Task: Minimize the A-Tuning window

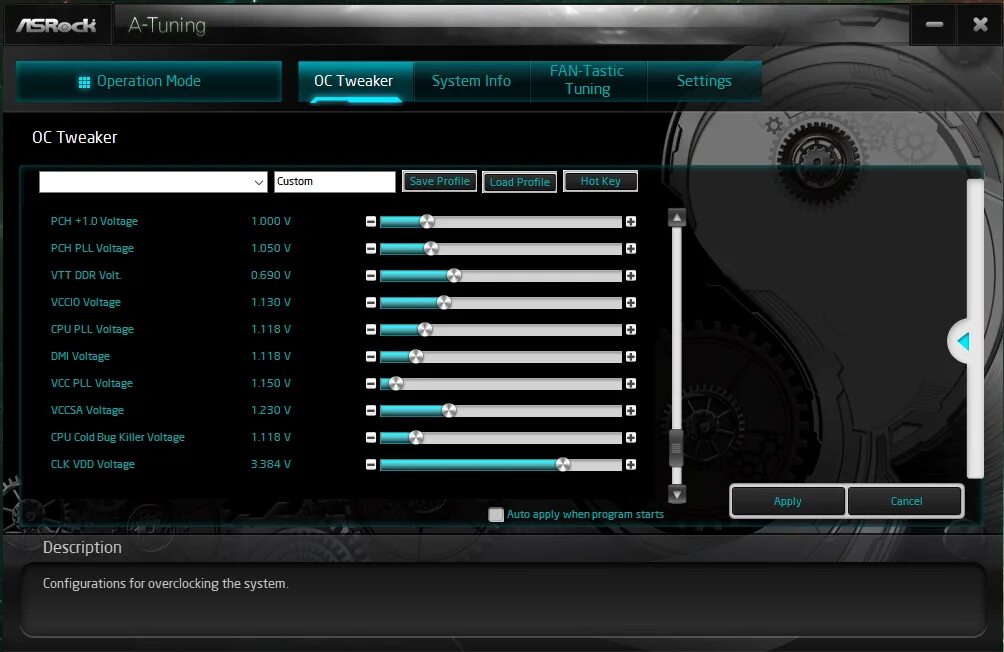Action: [934, 24]
